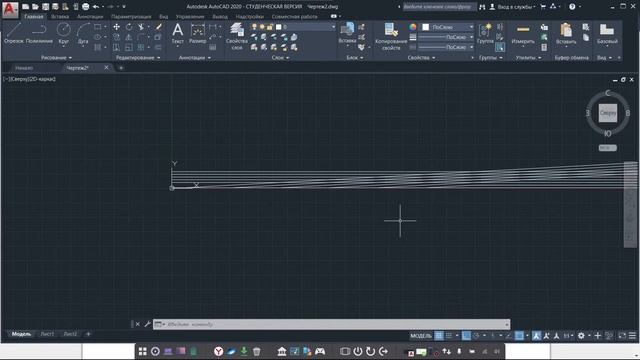Expand the Аннотации panel
This screenshot has width=640, height=360.
pos(195,58)
